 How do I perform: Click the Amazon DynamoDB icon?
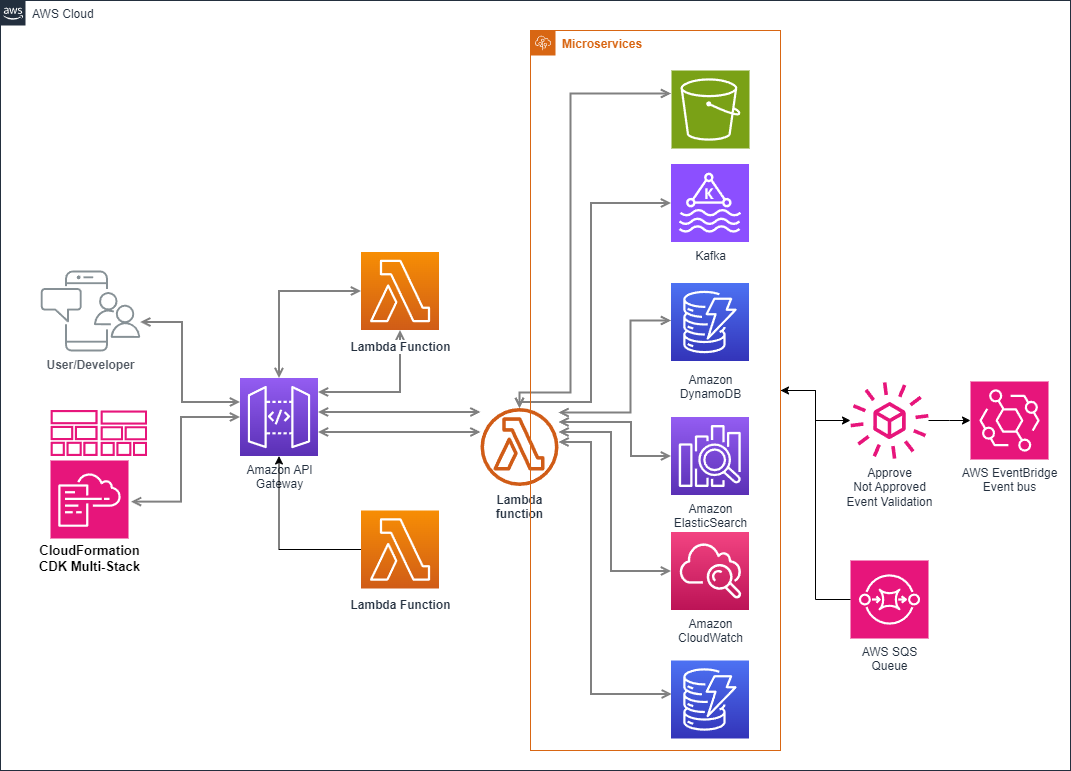tap(710, 322)
